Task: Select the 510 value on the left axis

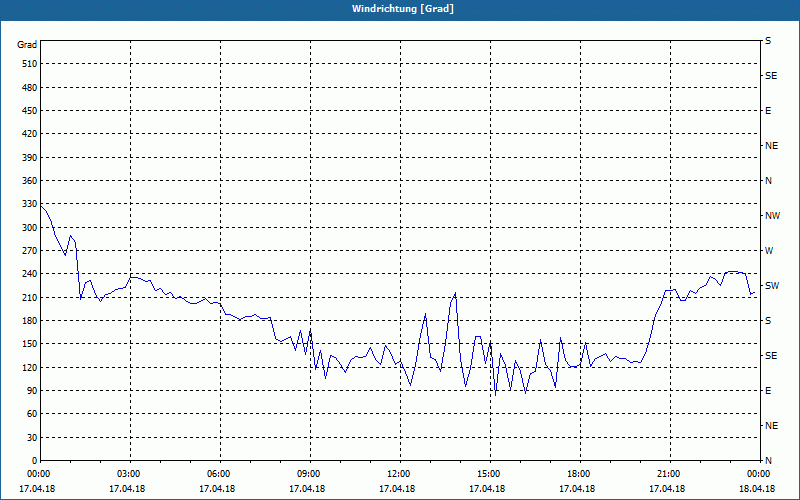Action: (30, 64)
